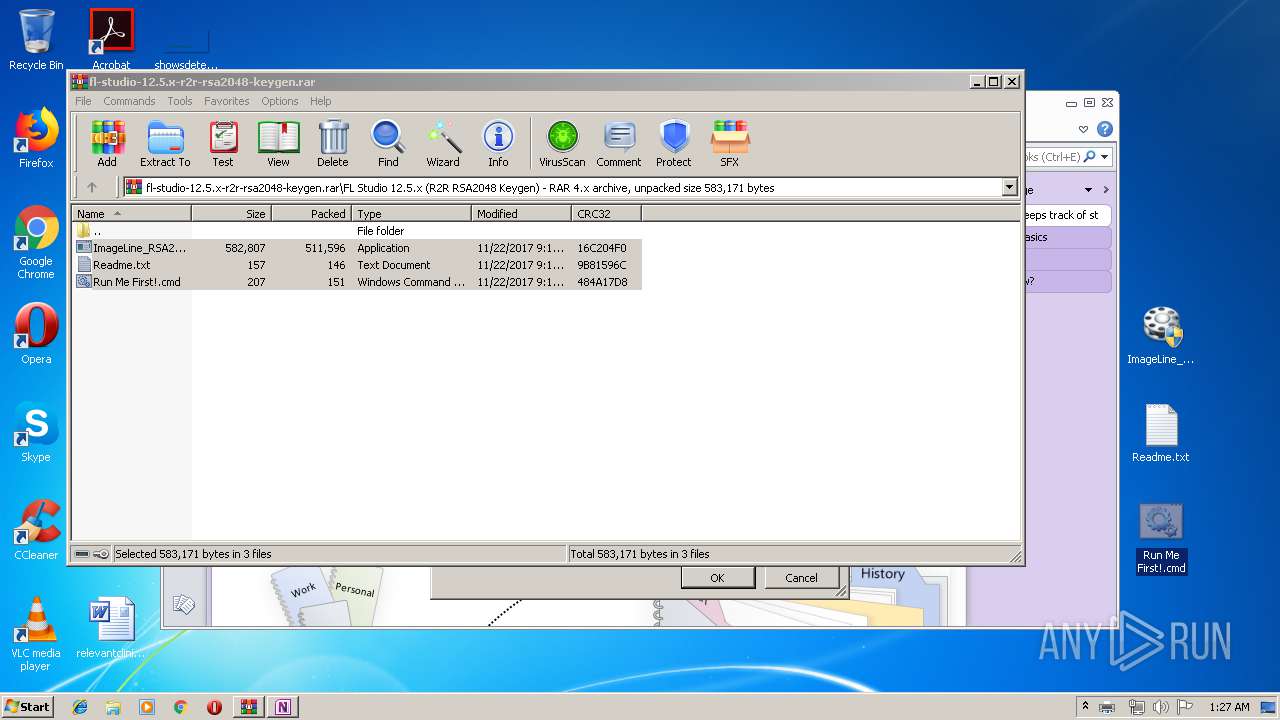Click the Opera desktop shortcut
The image size is (1280, 720).
pyautogui.click(x=36, y=334)
